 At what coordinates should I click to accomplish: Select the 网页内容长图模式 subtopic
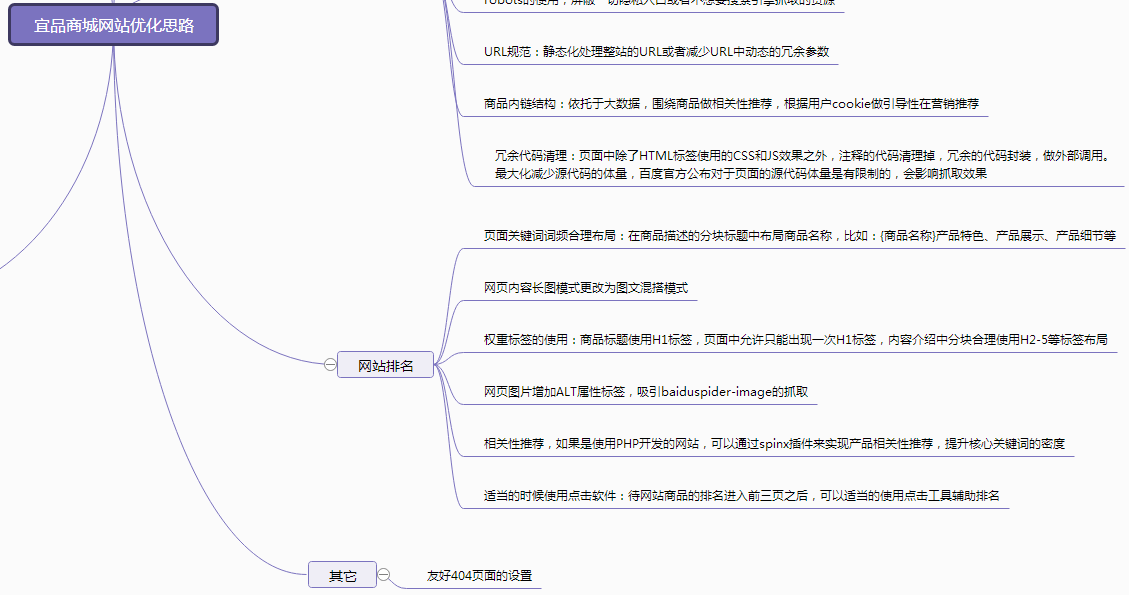coord(585,288)
